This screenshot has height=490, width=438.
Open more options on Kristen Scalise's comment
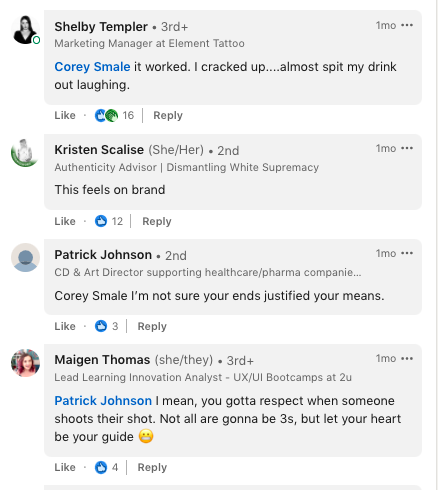(x=407, y=148)
